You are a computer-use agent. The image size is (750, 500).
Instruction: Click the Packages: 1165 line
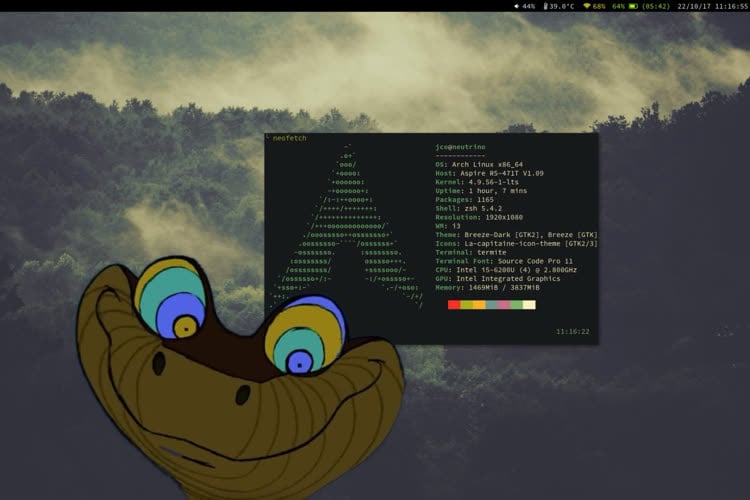click(464, 200)
